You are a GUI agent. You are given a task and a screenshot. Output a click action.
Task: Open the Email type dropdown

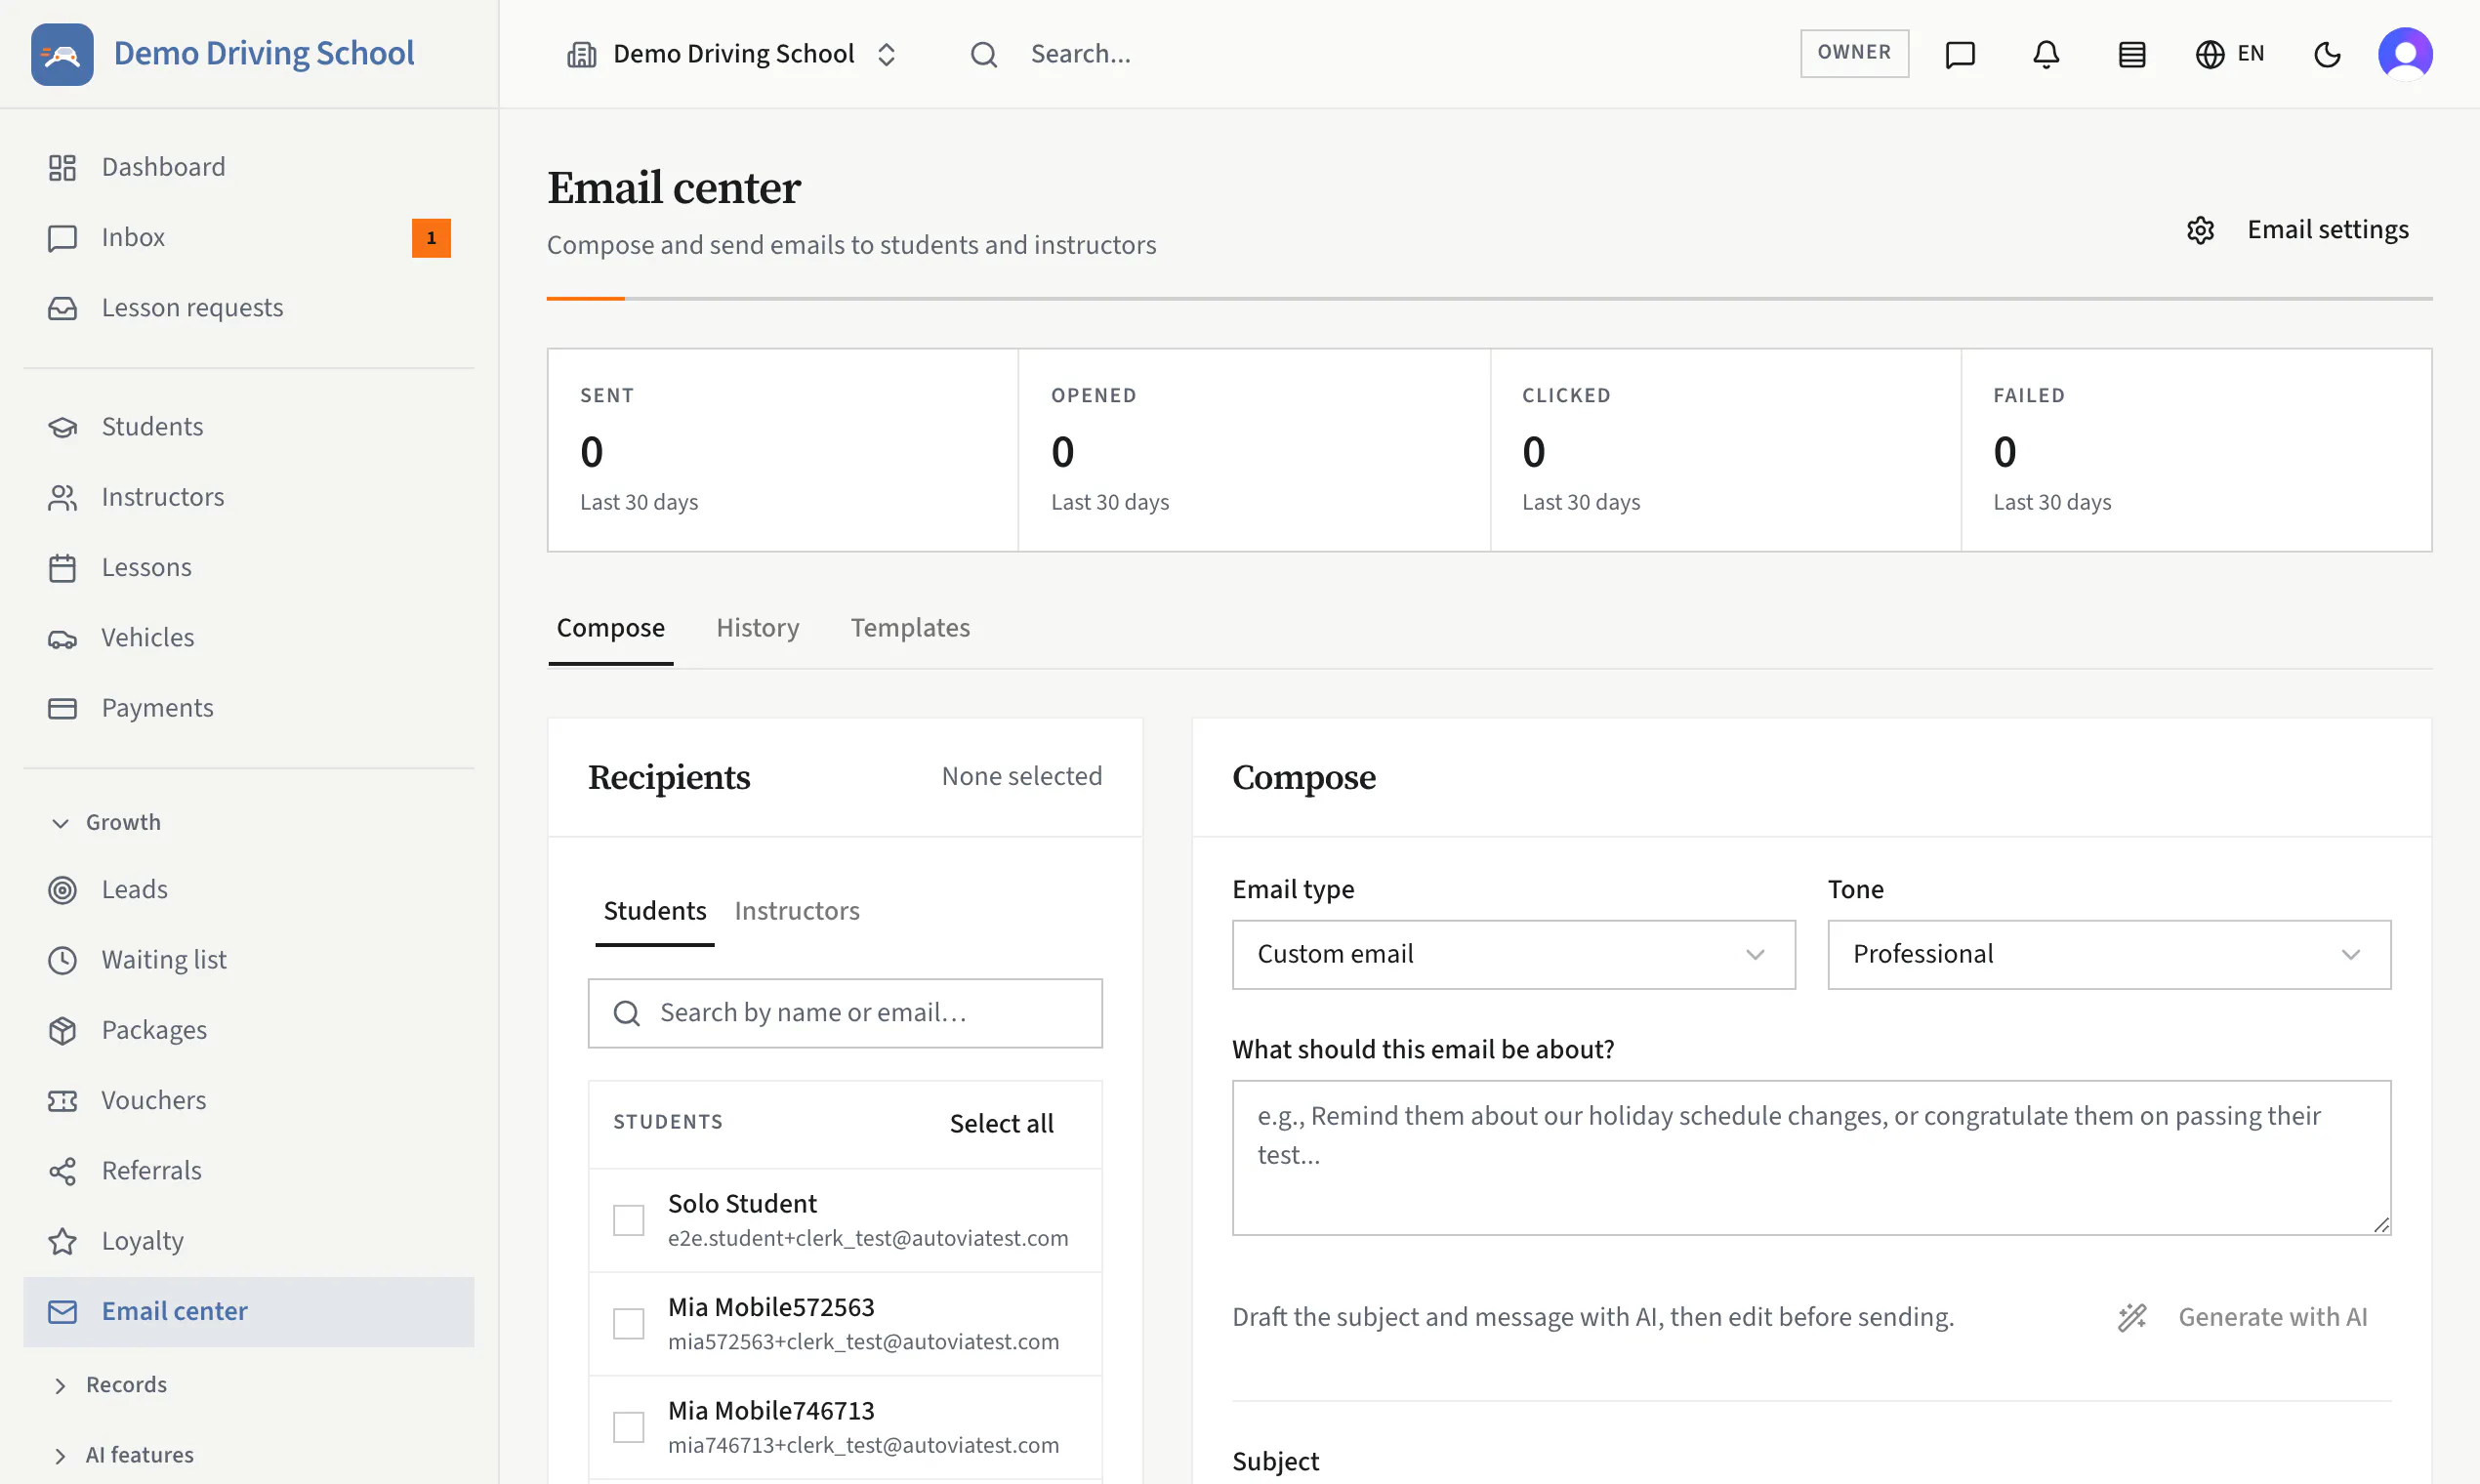click(1513, 955)
